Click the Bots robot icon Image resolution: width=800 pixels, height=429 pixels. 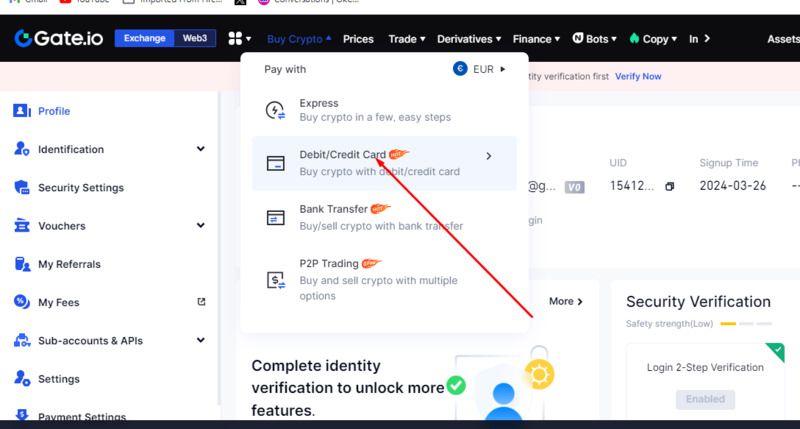tap(578, 38)
